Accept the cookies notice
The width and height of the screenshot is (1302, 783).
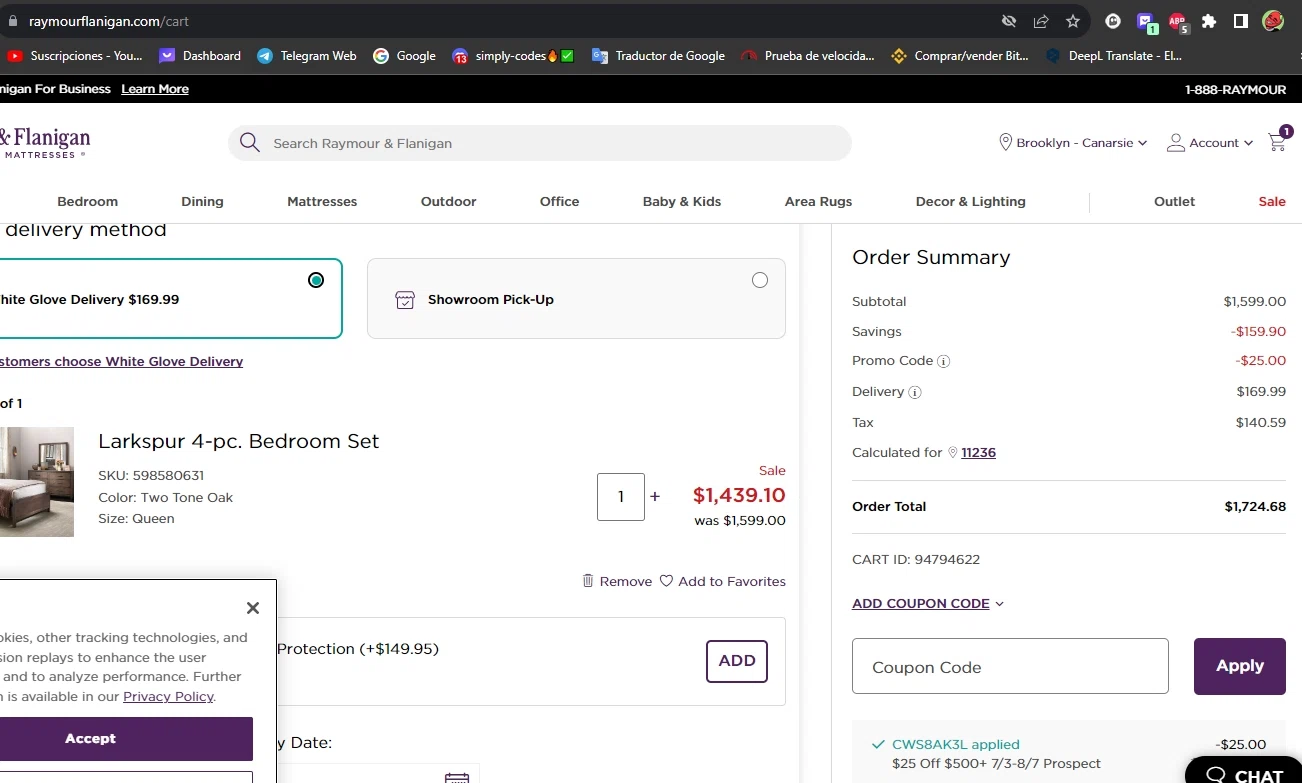(x=126, y=739)
